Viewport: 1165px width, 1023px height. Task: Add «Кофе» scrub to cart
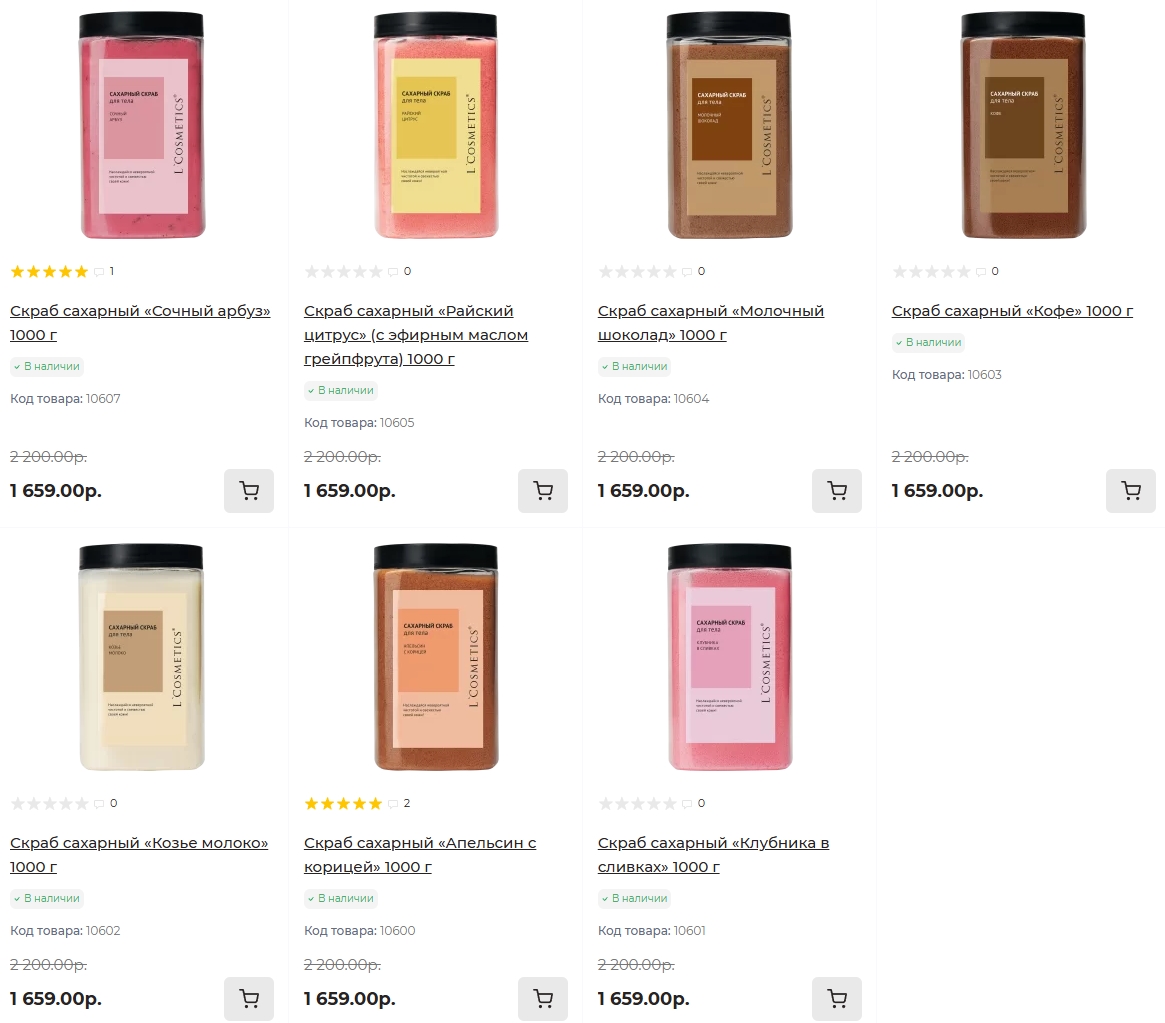[1131, 491]
